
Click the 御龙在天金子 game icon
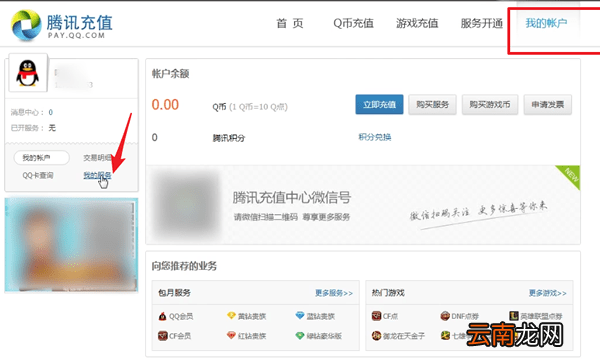(376, 335)
